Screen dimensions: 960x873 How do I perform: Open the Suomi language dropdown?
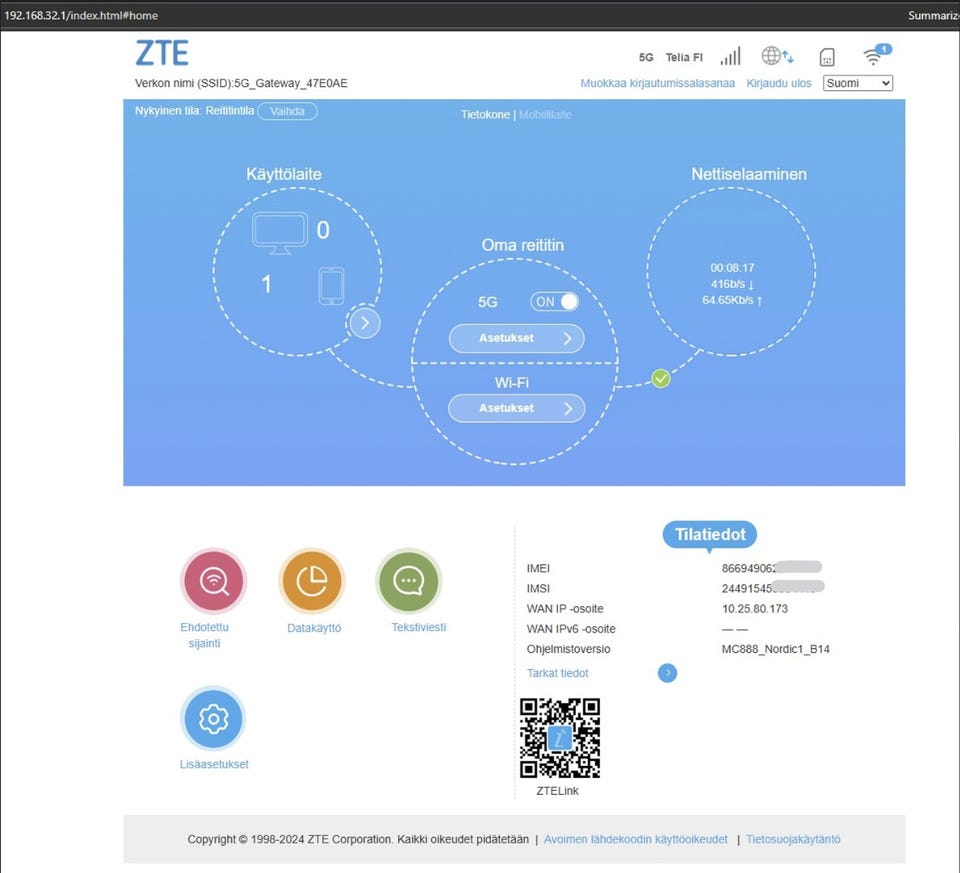pos(858,83)
